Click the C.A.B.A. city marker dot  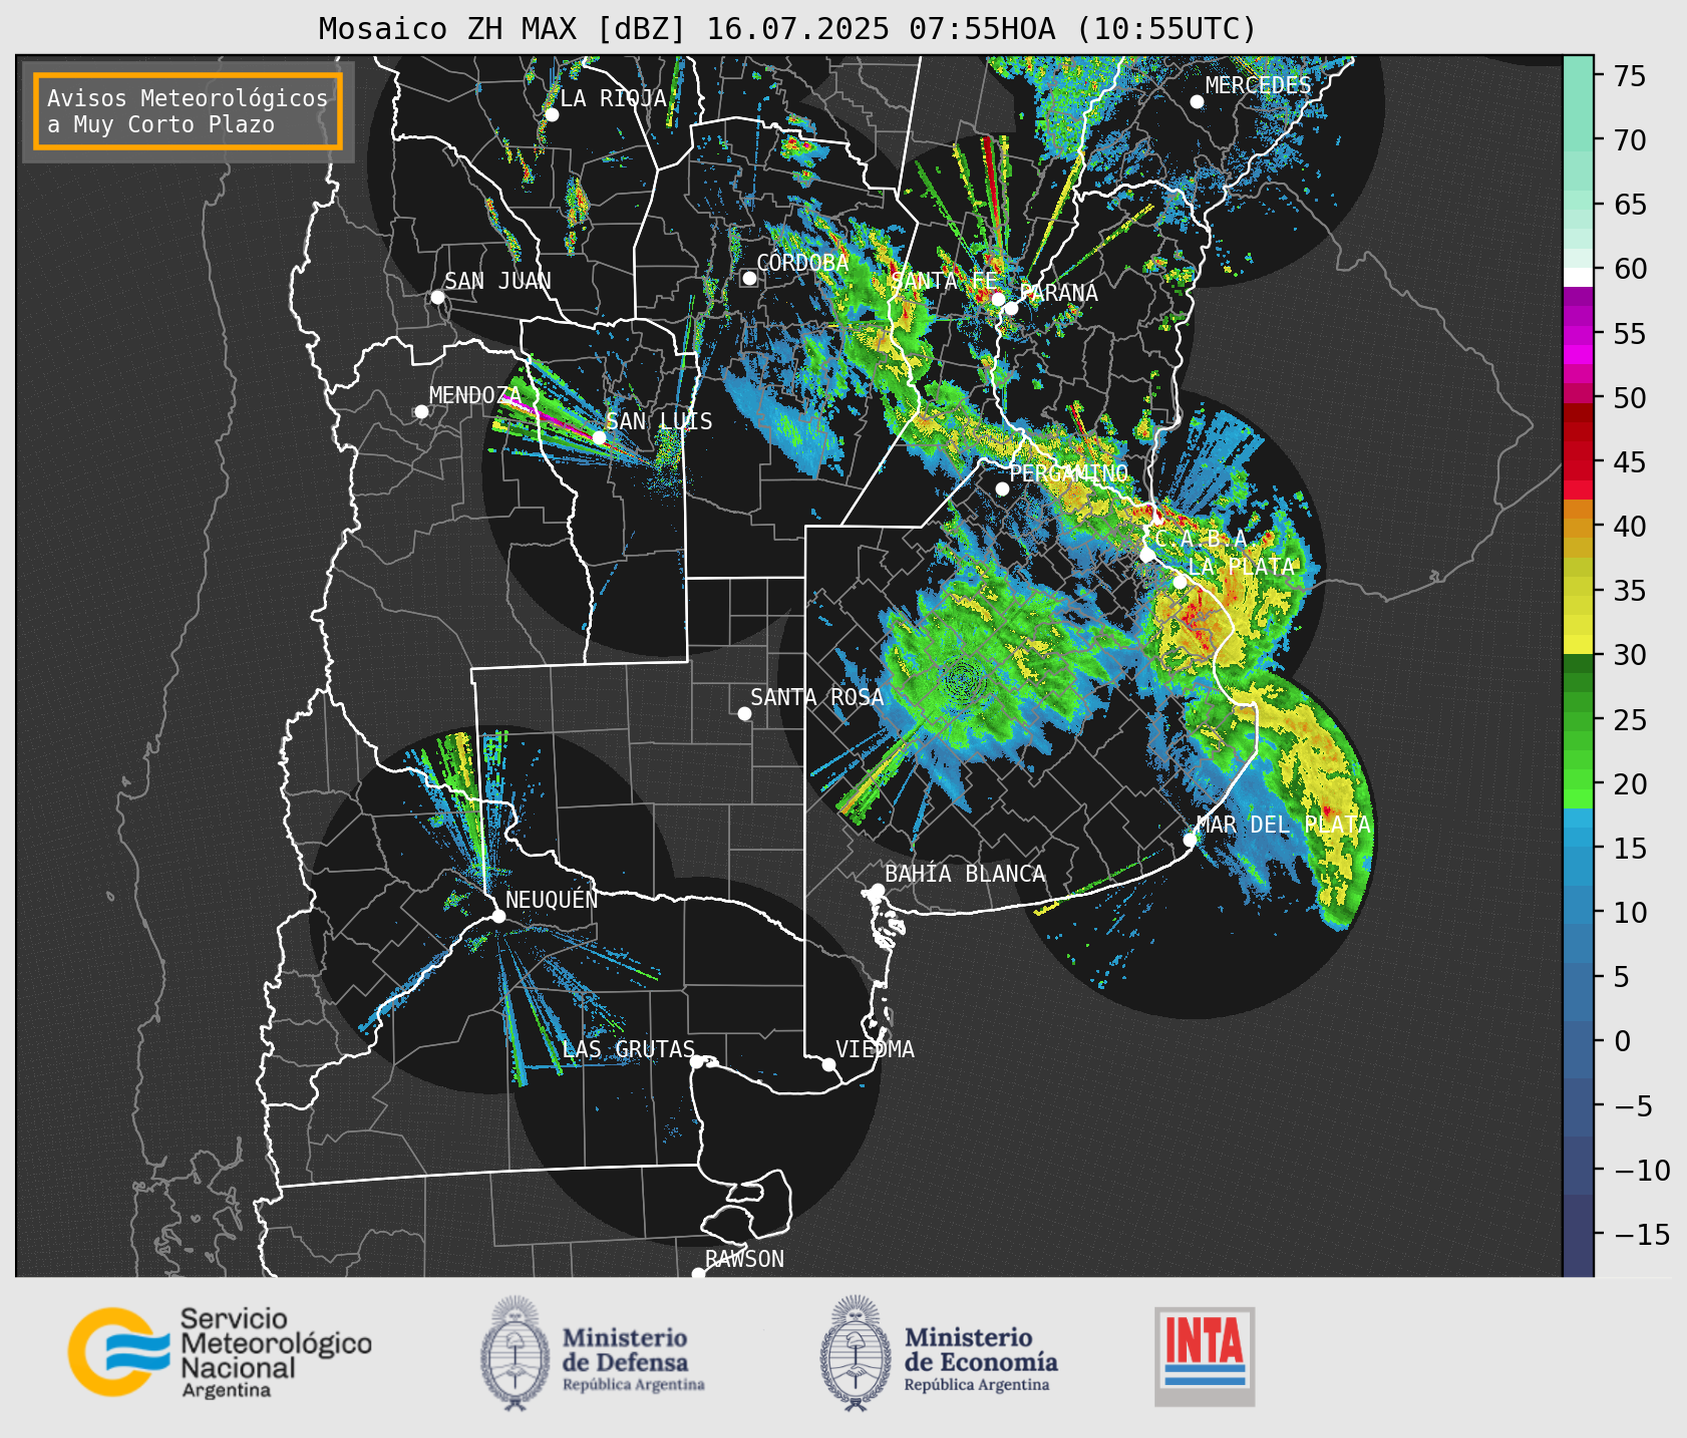click(1147, 555)
